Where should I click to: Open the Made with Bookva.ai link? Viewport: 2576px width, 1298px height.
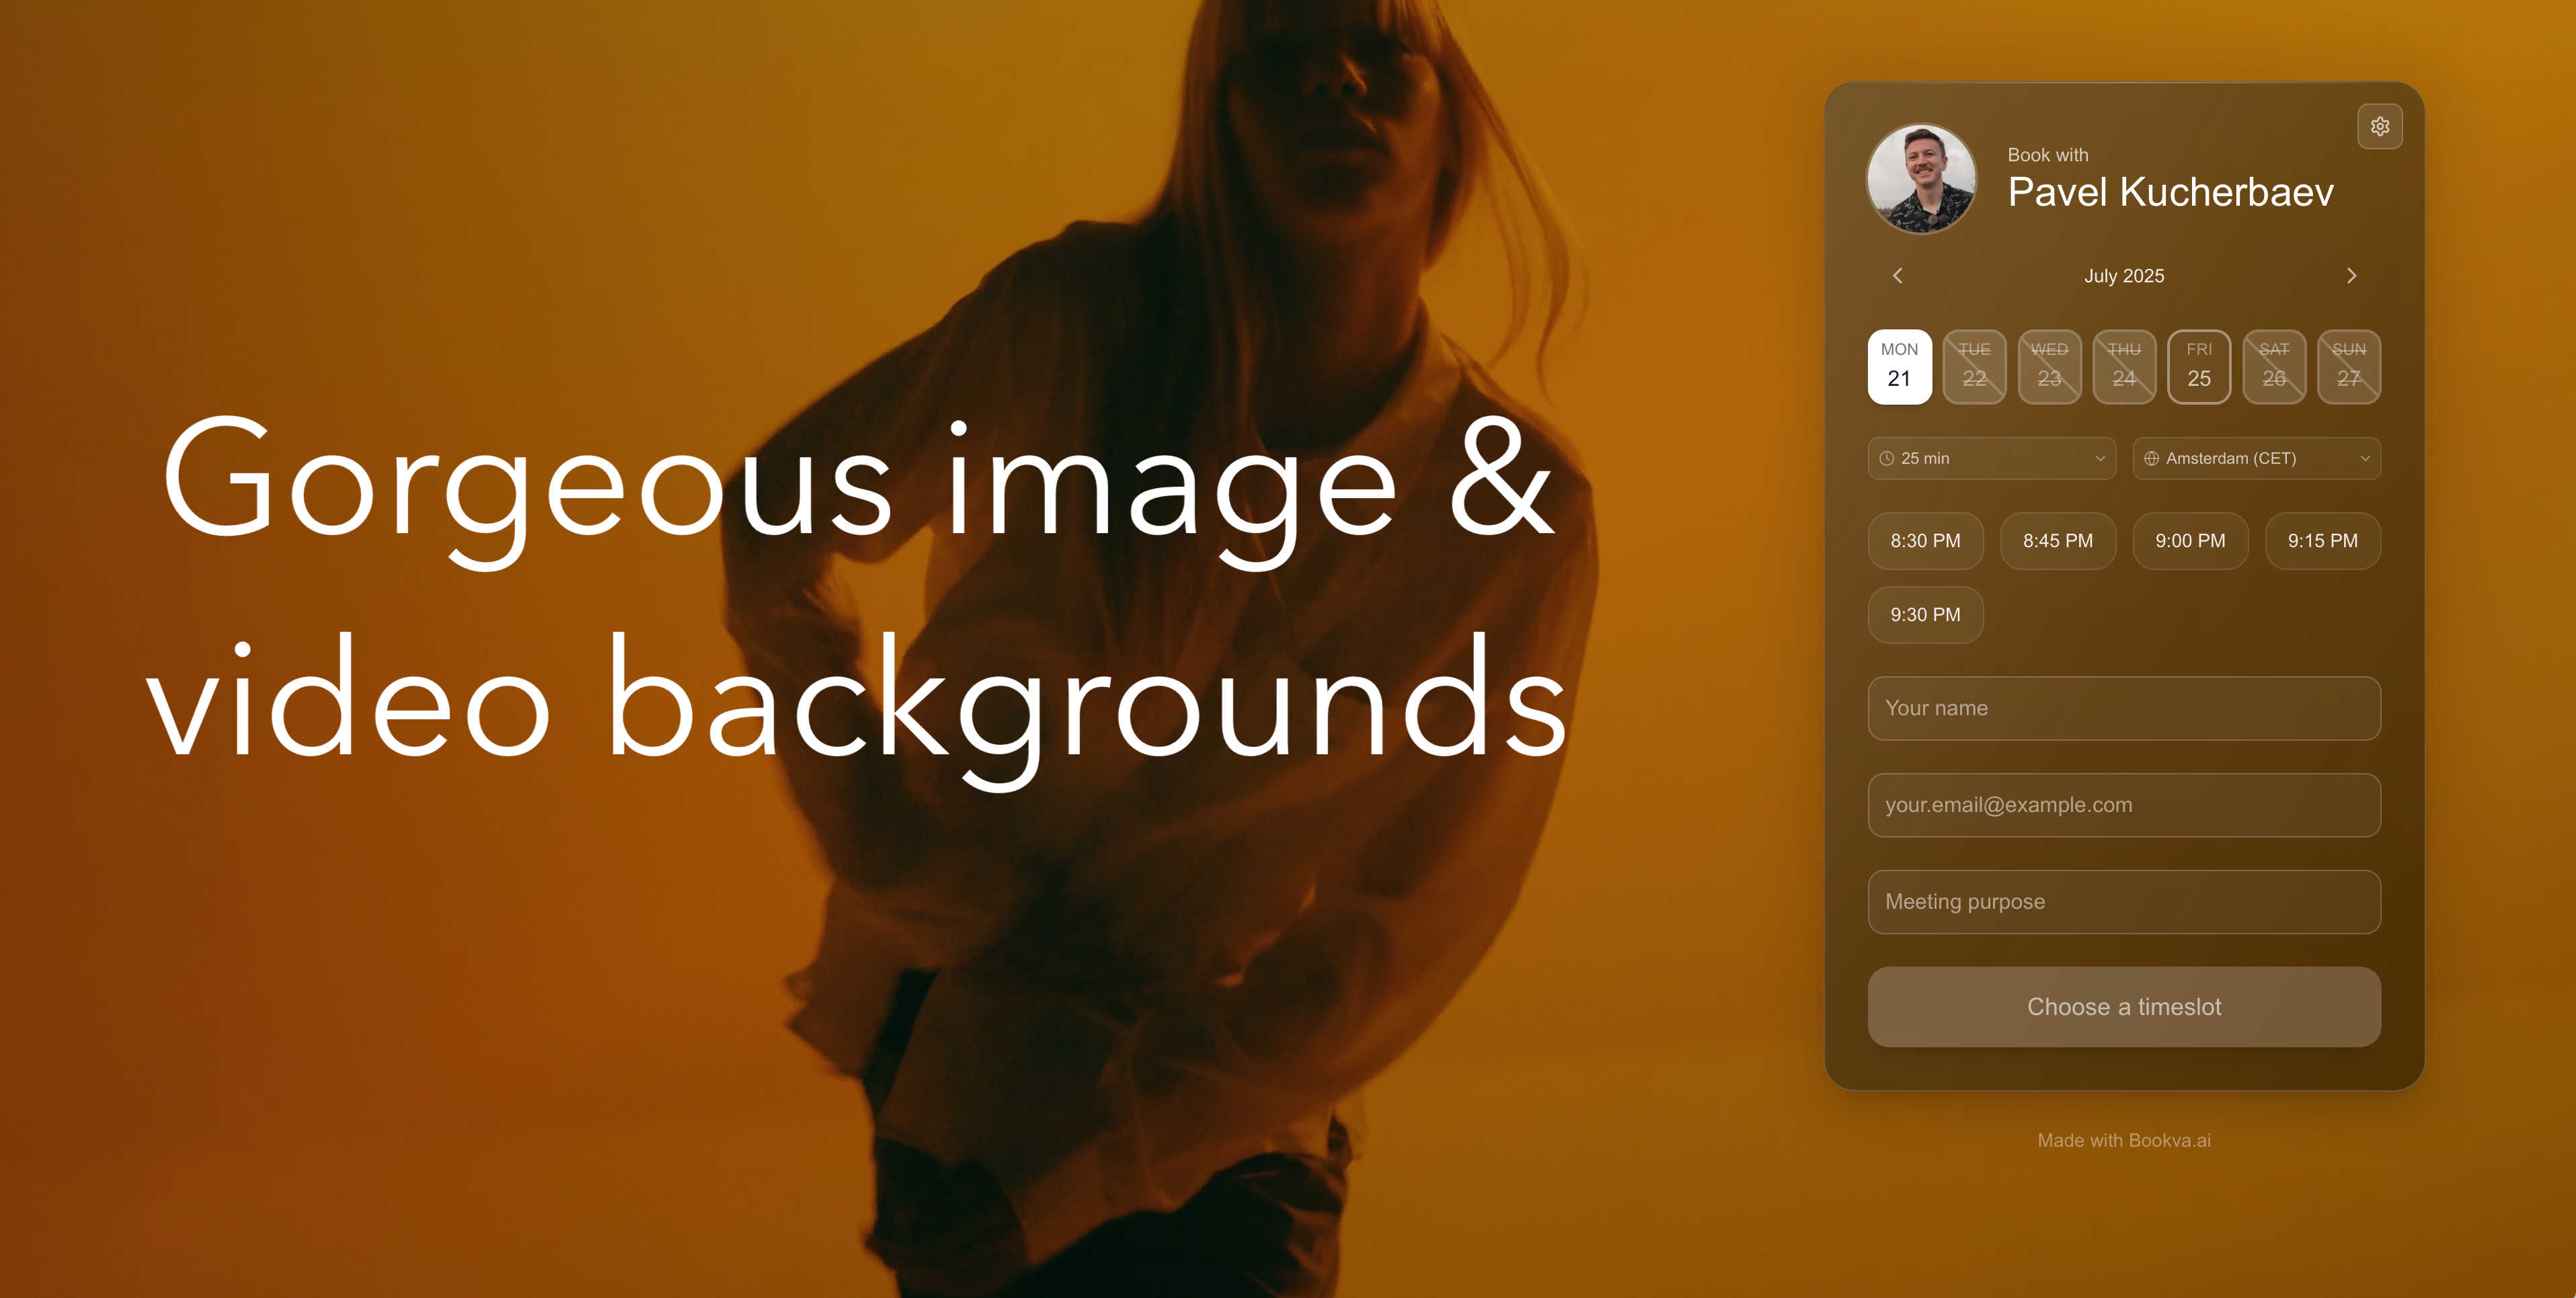coord(2123,1140)
